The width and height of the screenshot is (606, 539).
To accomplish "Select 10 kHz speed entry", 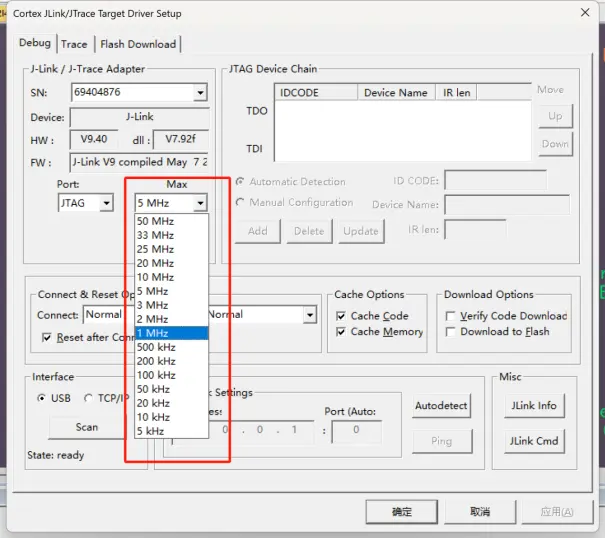I will (x=171, y=417).
